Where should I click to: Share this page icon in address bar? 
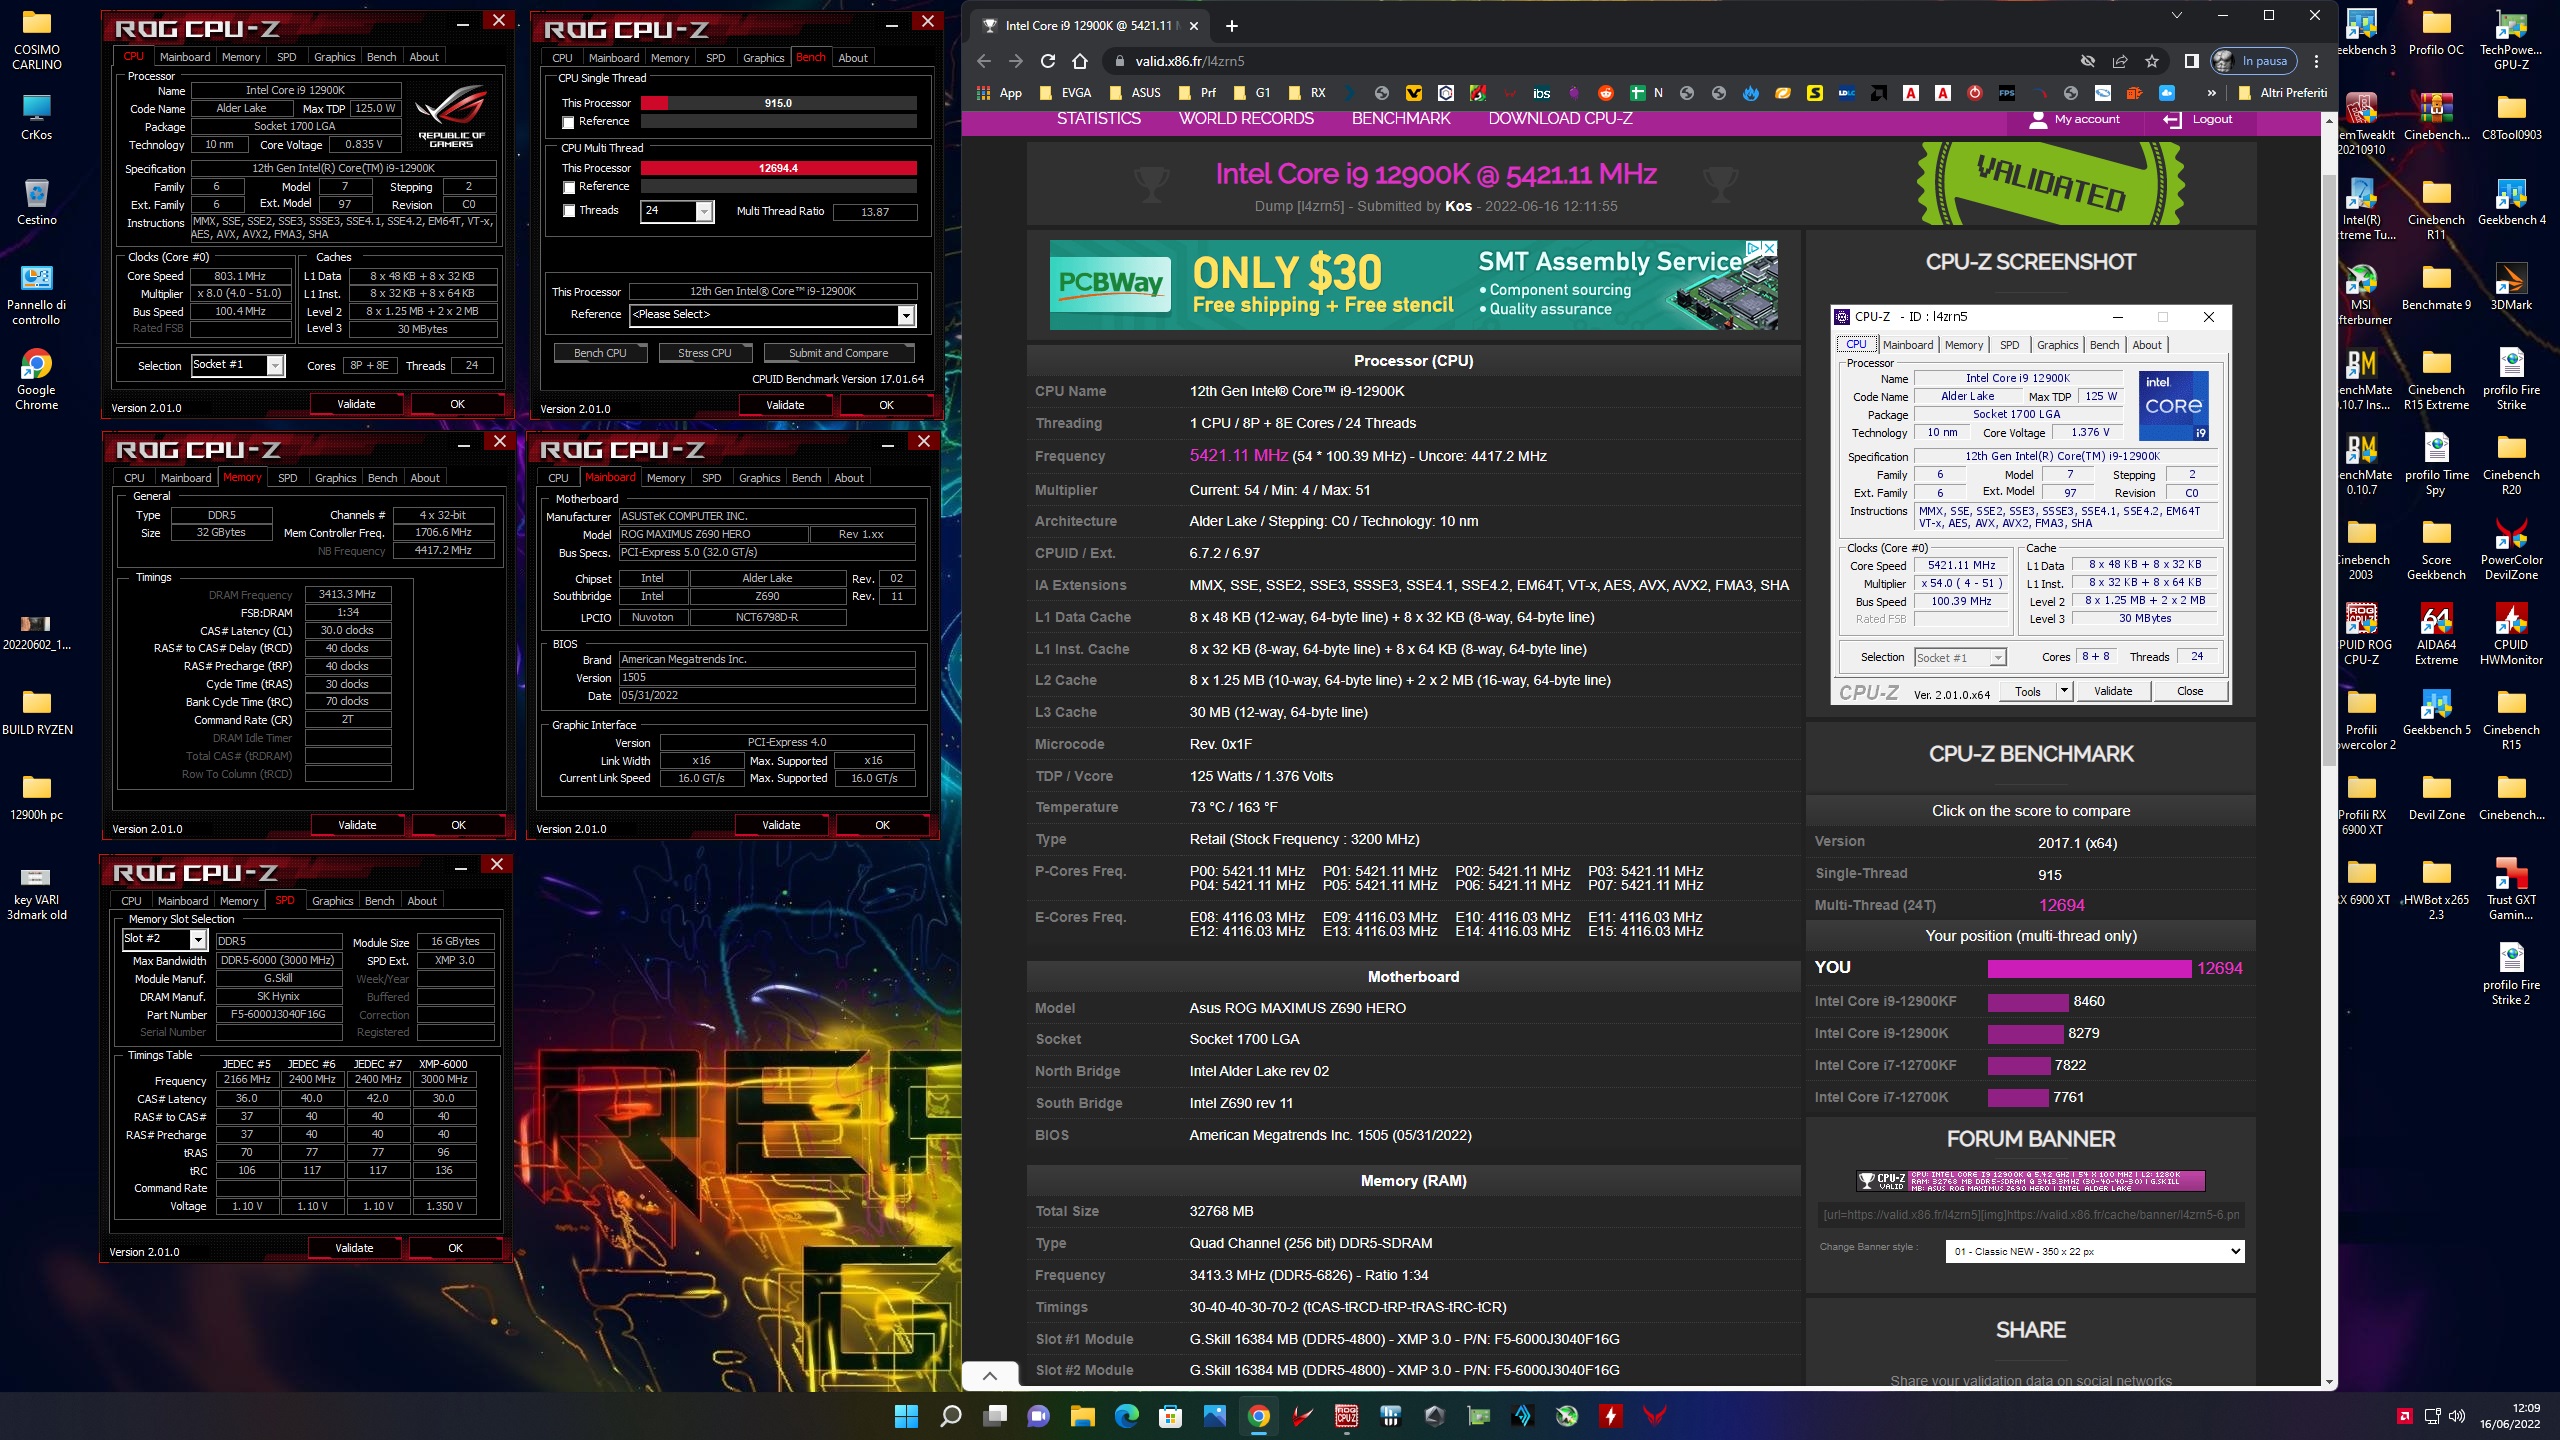click(x=2119, y=61)
